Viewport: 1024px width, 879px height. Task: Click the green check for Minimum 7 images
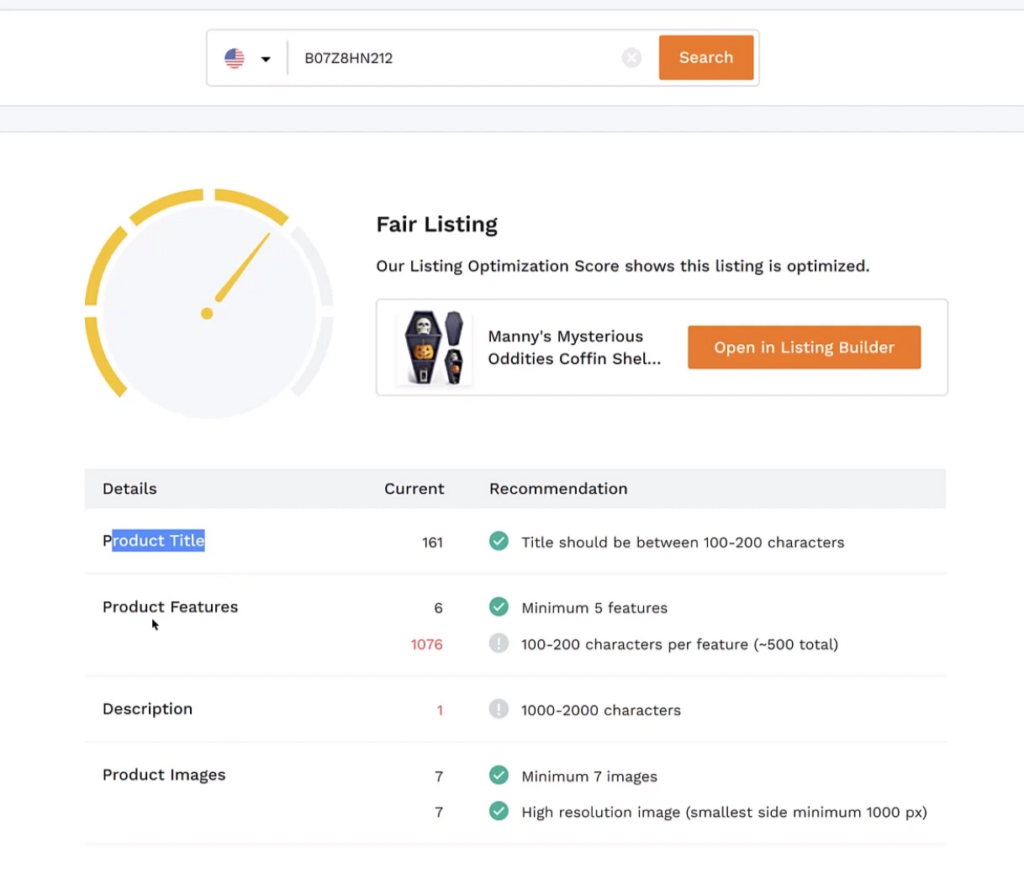tap(498, 775)
